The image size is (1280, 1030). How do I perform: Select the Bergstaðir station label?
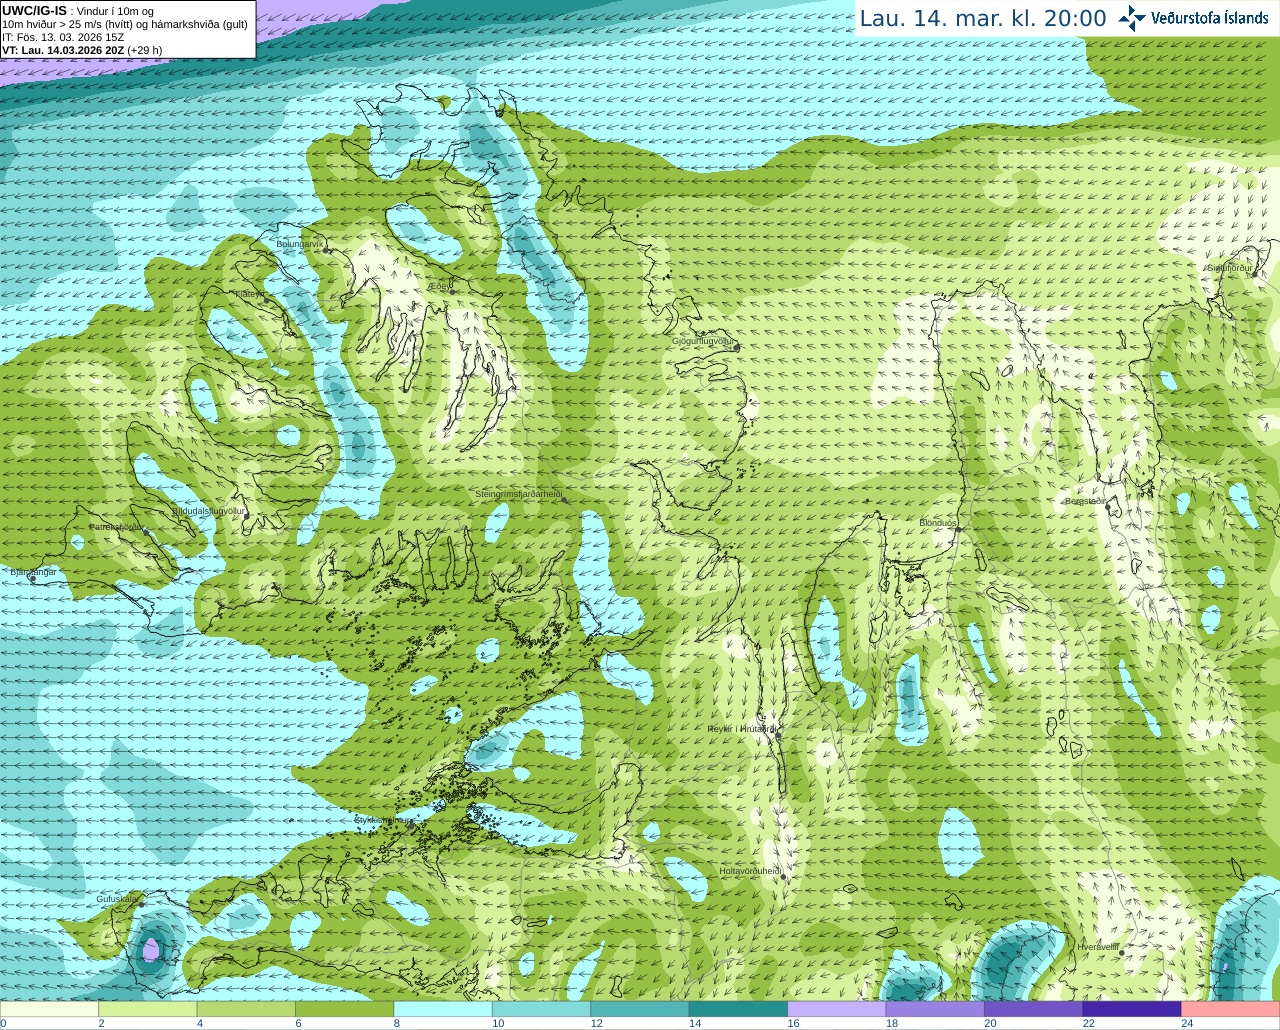point(1084,501)
